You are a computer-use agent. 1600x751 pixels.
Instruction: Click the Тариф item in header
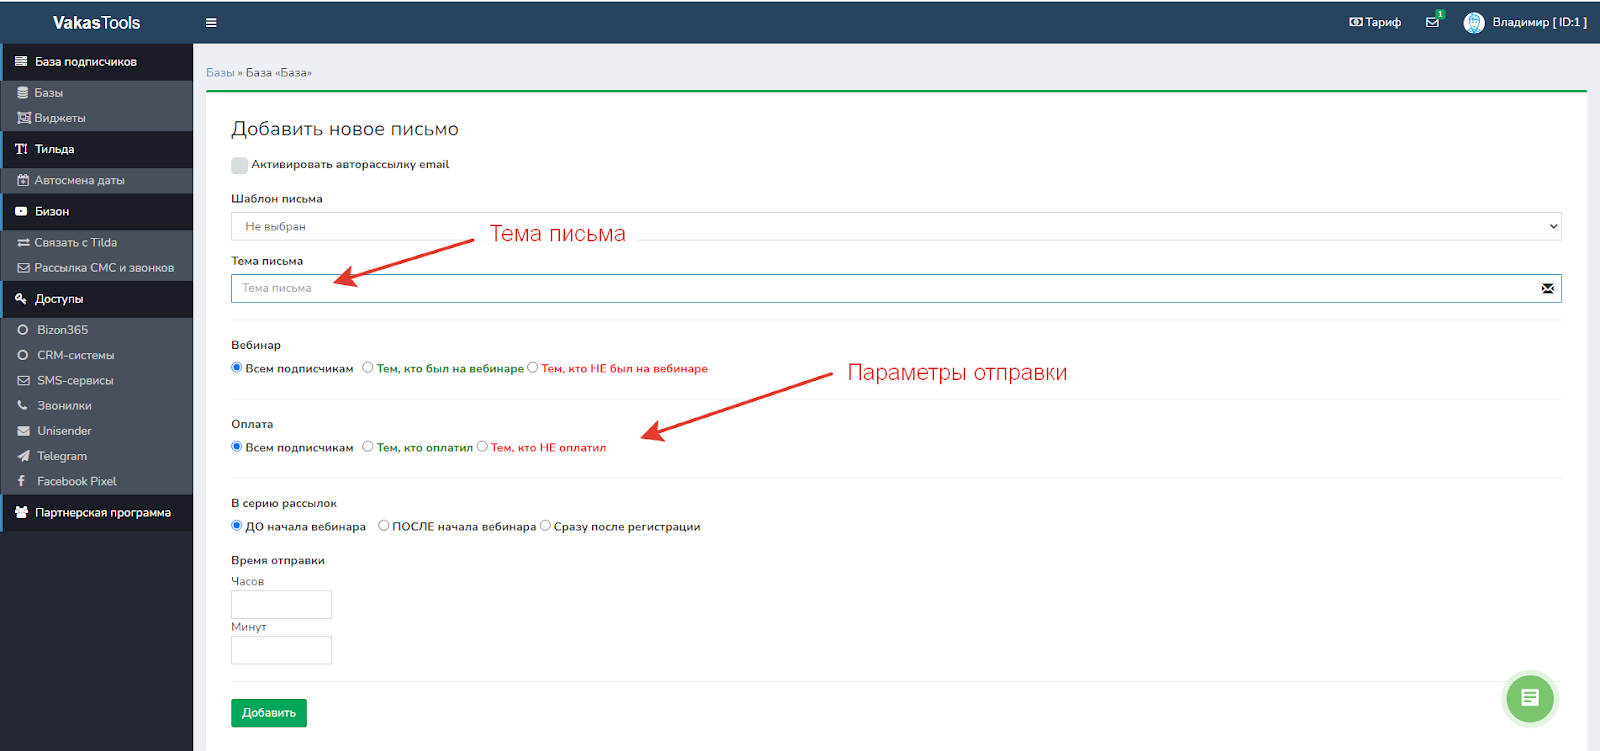pos(1375,22)
